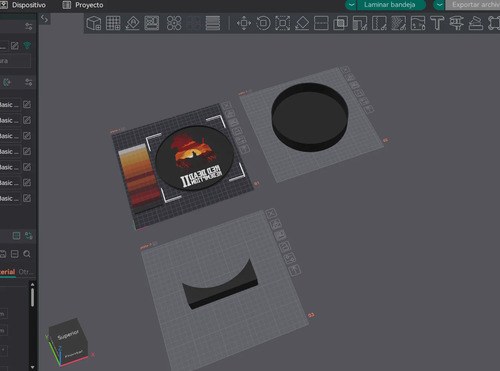
Task: Click the scrollbar up arrow in settings panel
Action: [x=32, y=285]
